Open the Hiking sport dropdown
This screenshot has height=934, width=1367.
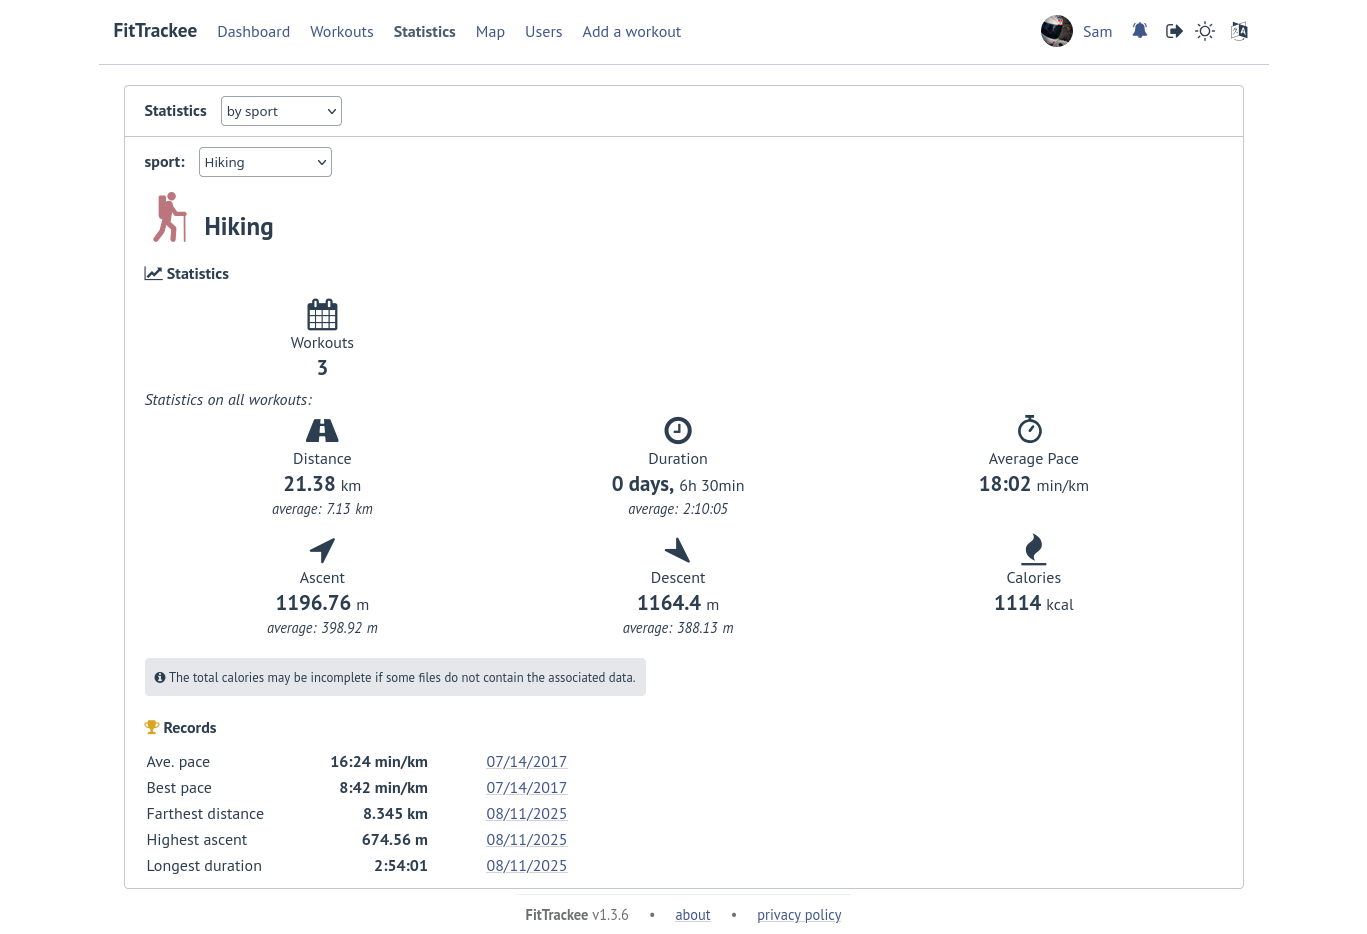(265, 162)
